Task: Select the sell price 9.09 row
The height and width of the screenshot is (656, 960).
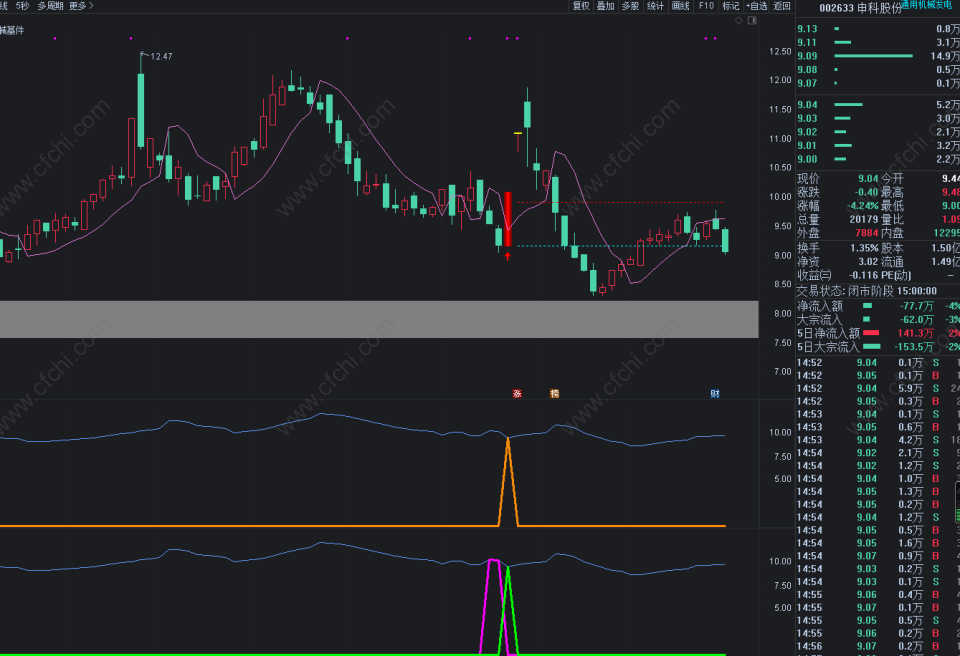Action: [x=878, y=56]
